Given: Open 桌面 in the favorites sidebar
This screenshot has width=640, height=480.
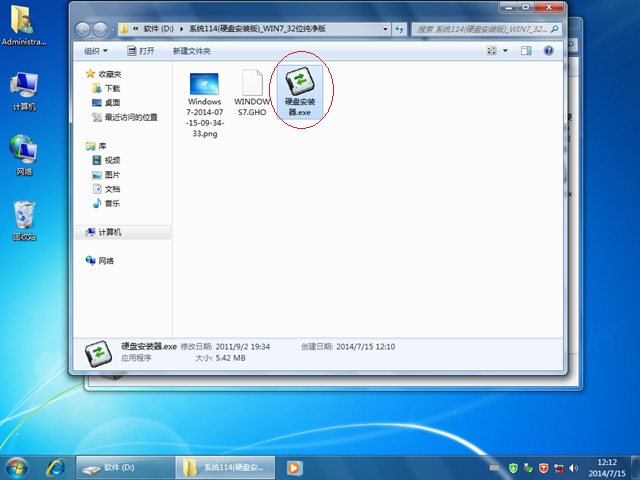Looking at the screenshot, I should point(112,102).
